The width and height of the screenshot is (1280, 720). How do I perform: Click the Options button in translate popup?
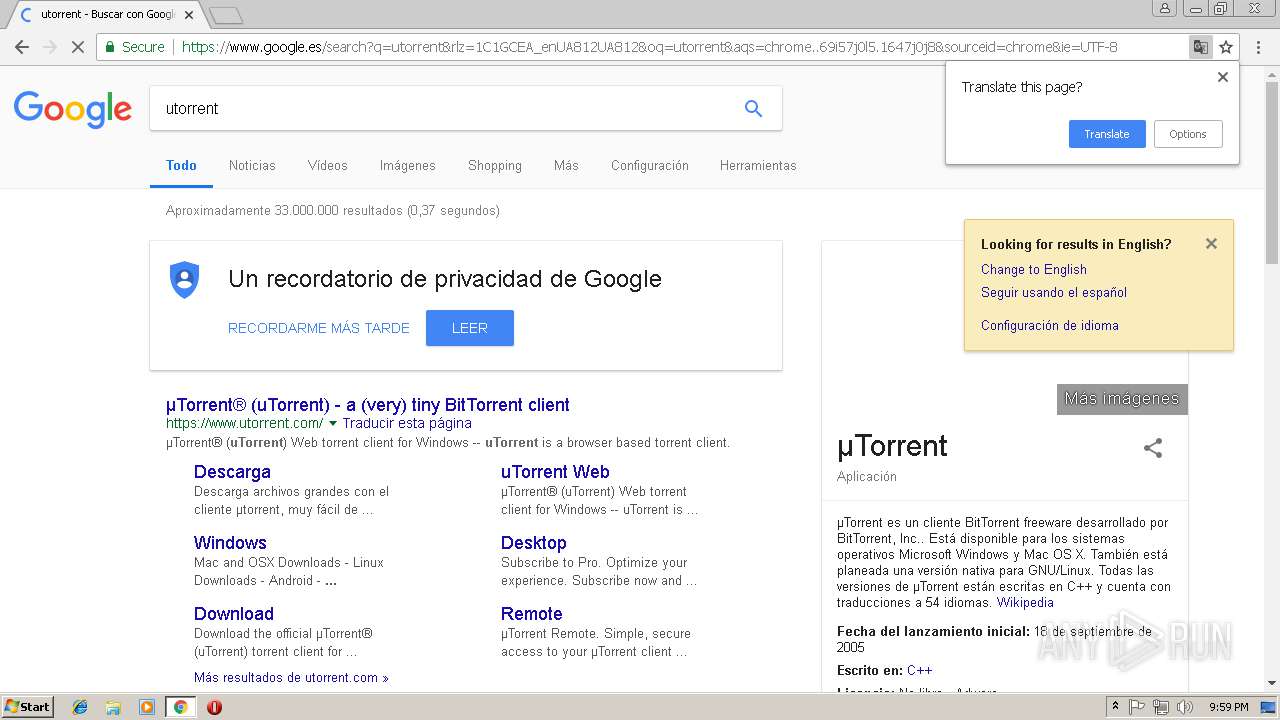click(1188, 134)
